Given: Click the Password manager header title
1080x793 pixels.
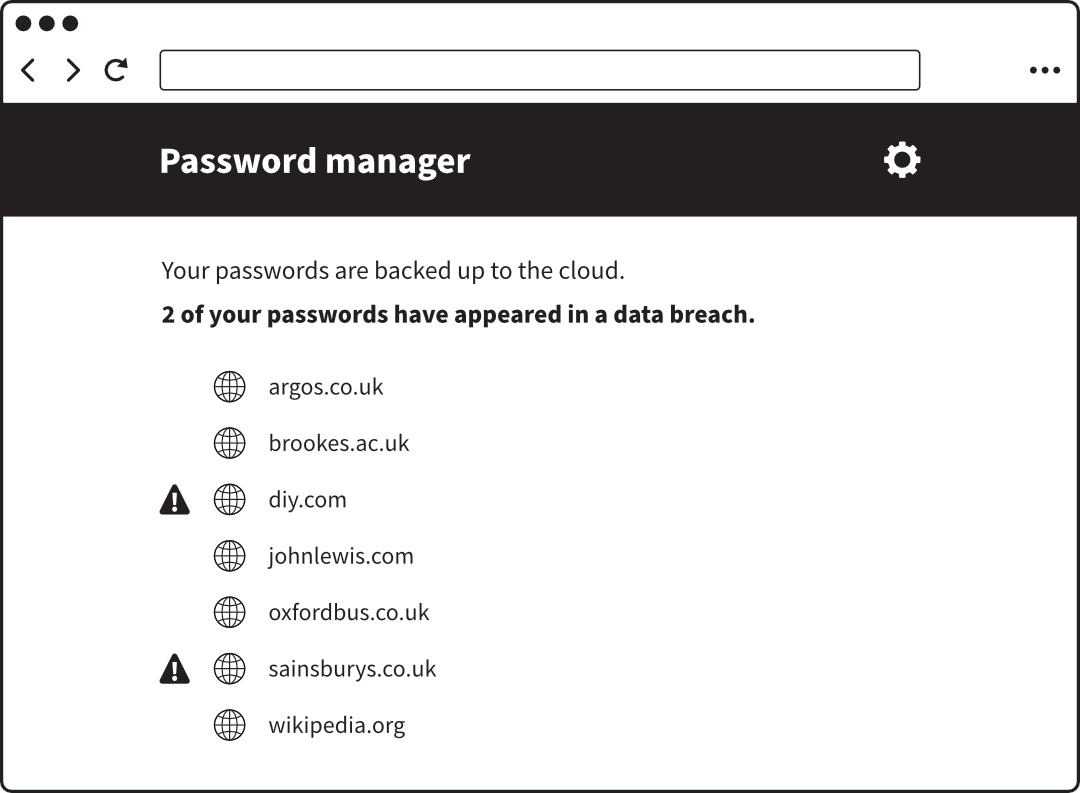Looking at the screenshot, I should point(314,161).
